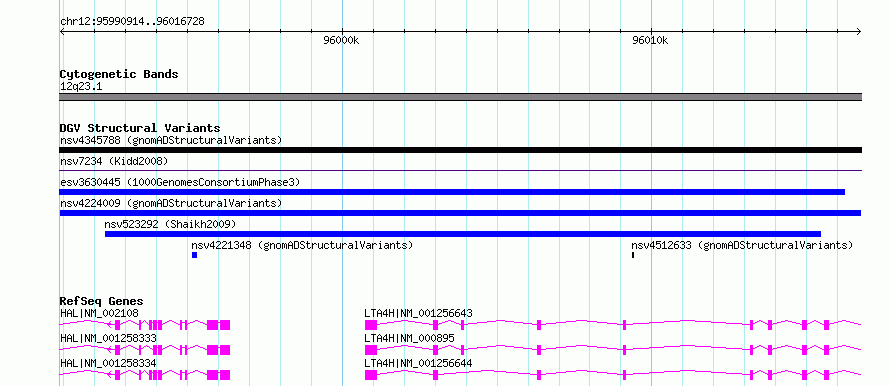Open the LTA4H|NM_000895 transcript label
890x386 pixels.
[409, 338]
